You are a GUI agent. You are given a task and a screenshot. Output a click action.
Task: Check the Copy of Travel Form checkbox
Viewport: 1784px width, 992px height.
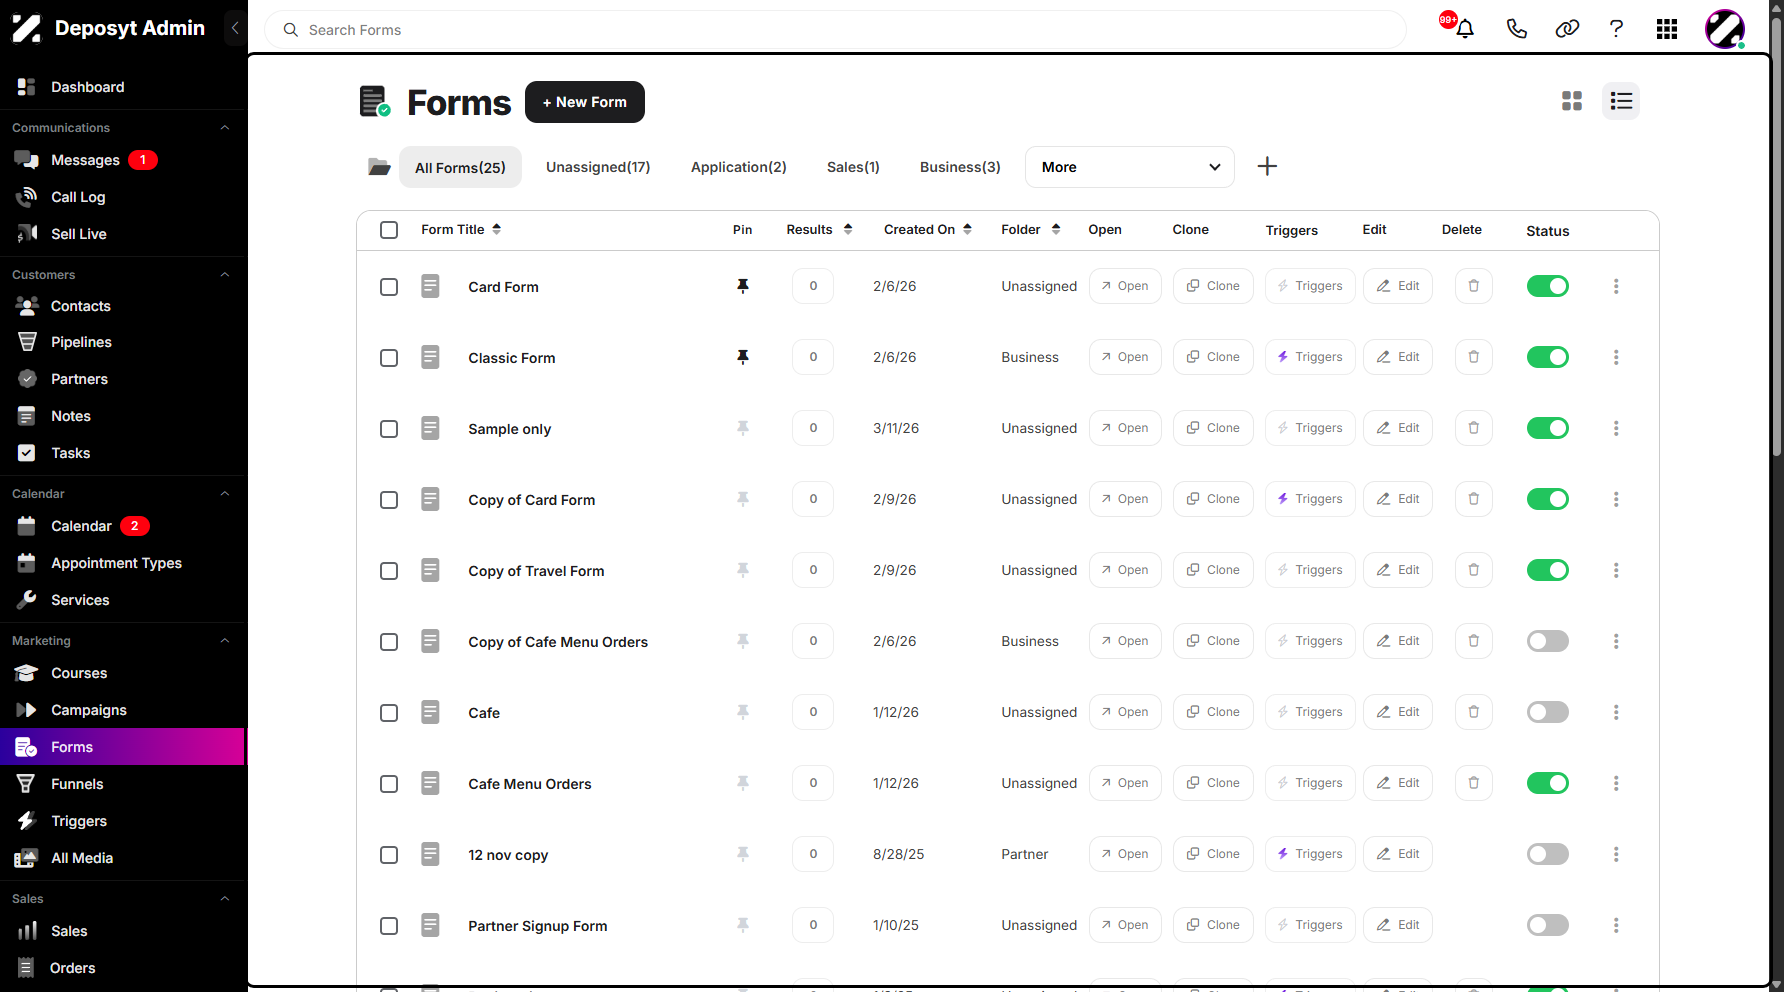pos(389,571)
